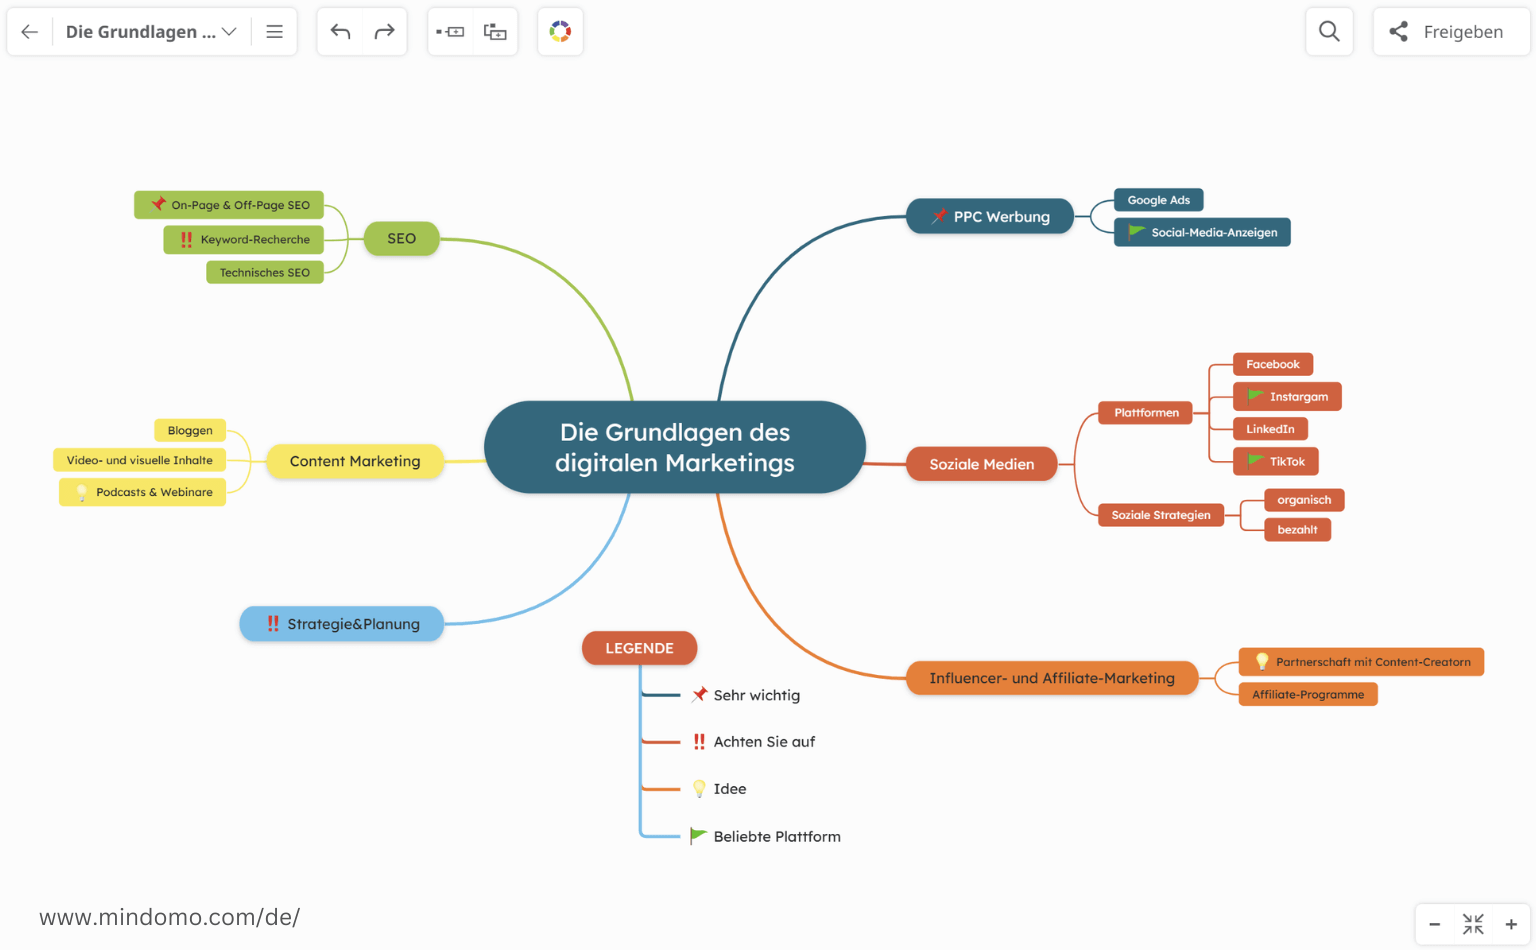Zoom in with the plus button
The image size is (1536, 950).
[x=1511, y=924]
